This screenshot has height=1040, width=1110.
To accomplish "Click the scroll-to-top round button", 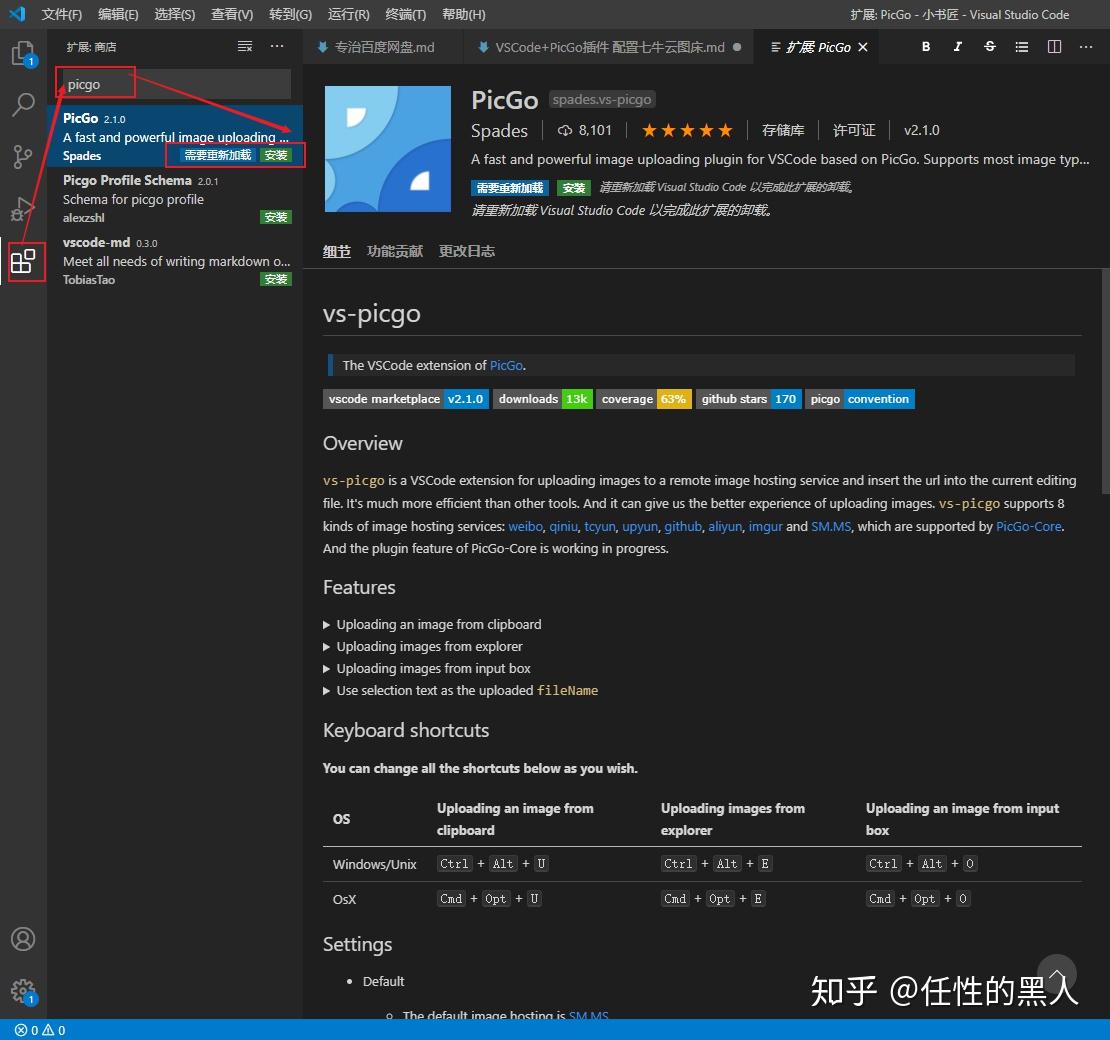I will pos(1057,973).
